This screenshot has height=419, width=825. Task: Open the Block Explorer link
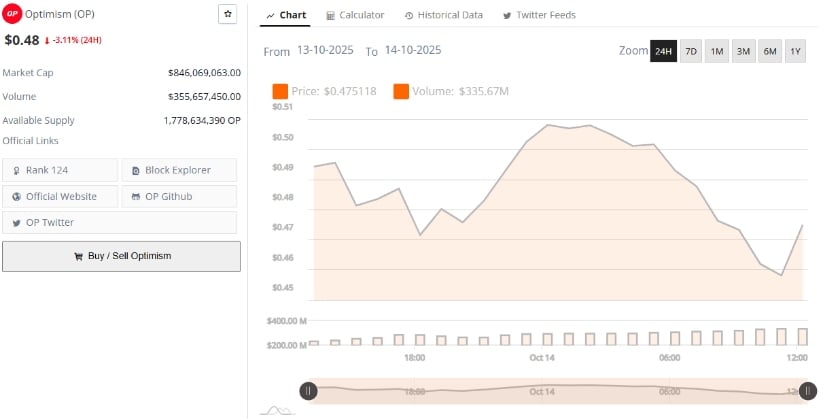click(179, 170)
